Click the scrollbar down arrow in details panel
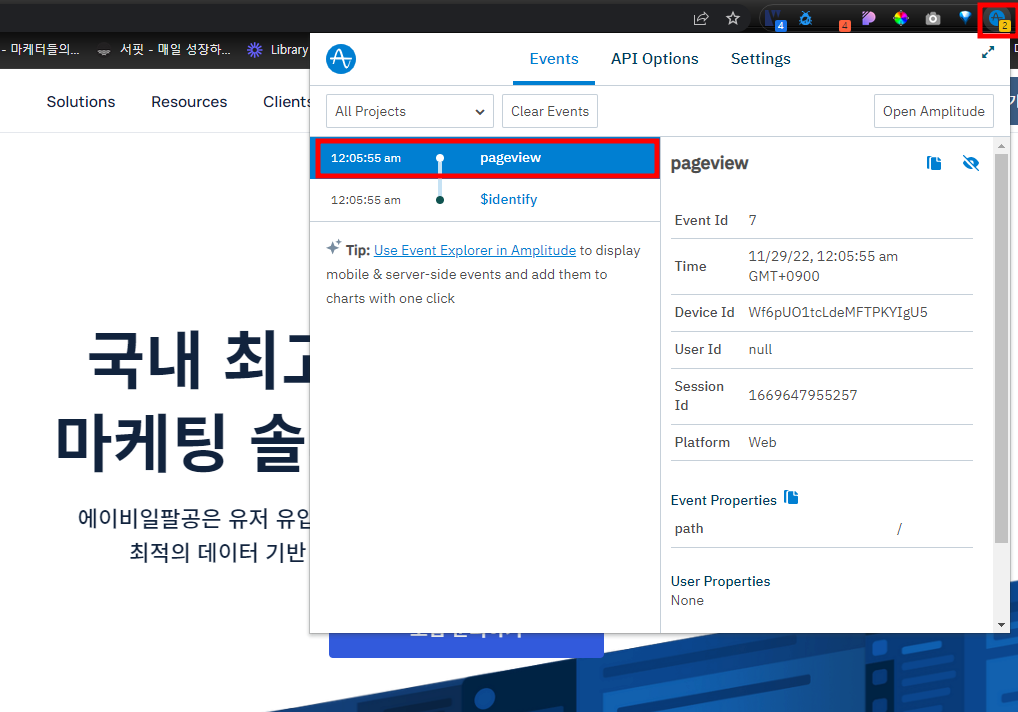This screenshot has width=1018, height=712. [1001, 625]
